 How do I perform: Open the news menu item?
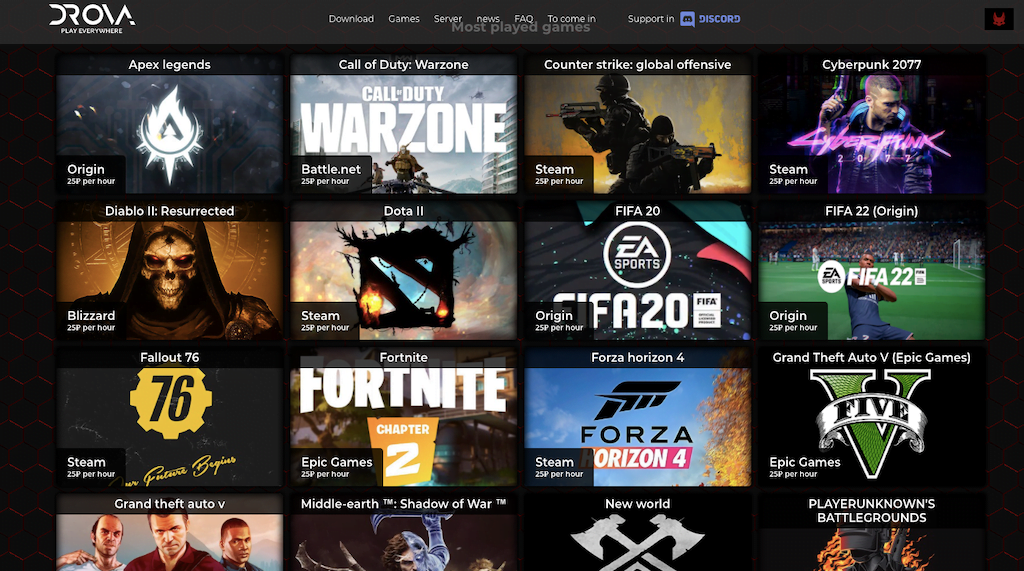tap(488, 19)
